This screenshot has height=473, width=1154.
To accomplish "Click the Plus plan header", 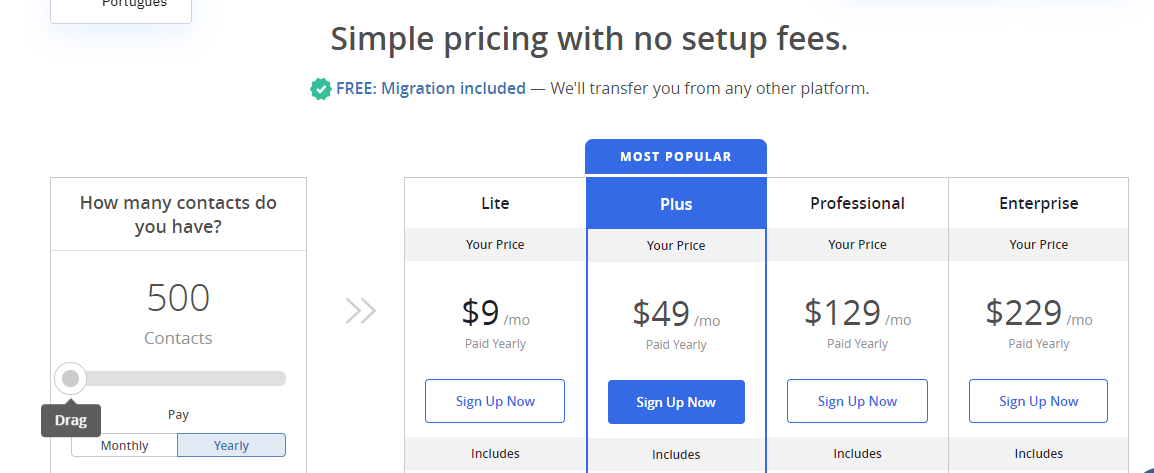I will pos(676,204).
